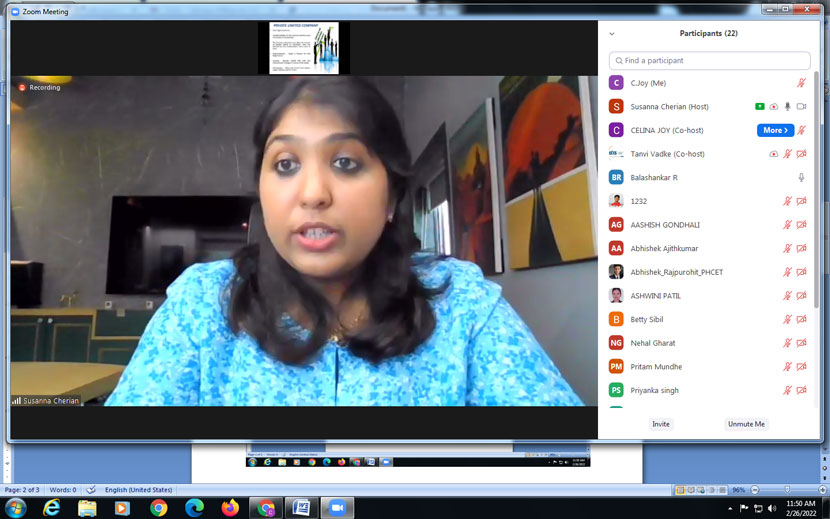Click Susanna Cherian's microphone icon

[788, 106]
